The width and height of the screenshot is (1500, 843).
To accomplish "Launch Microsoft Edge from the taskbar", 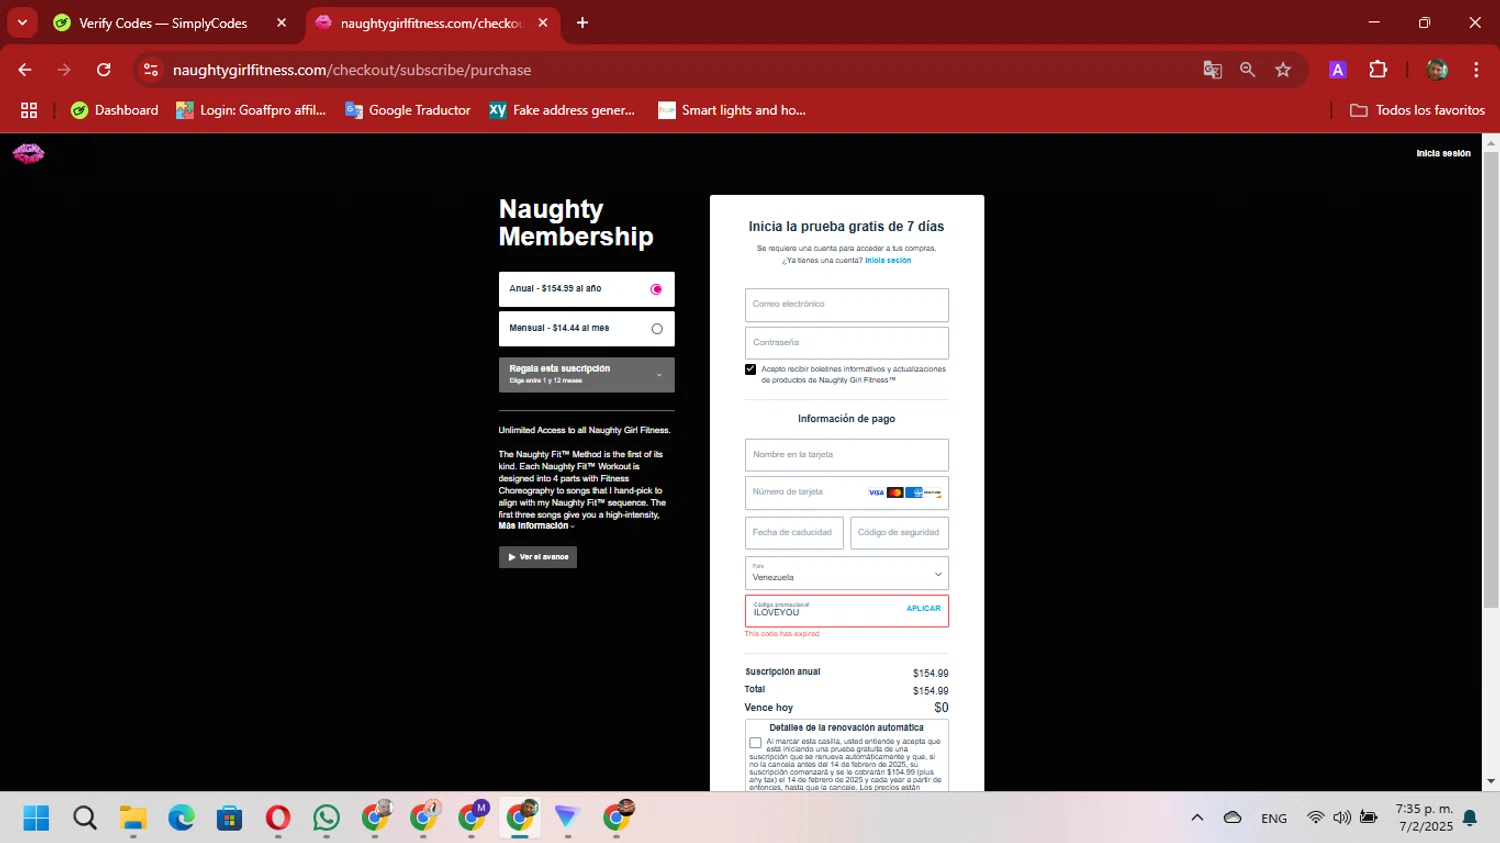I will [181, 818].
